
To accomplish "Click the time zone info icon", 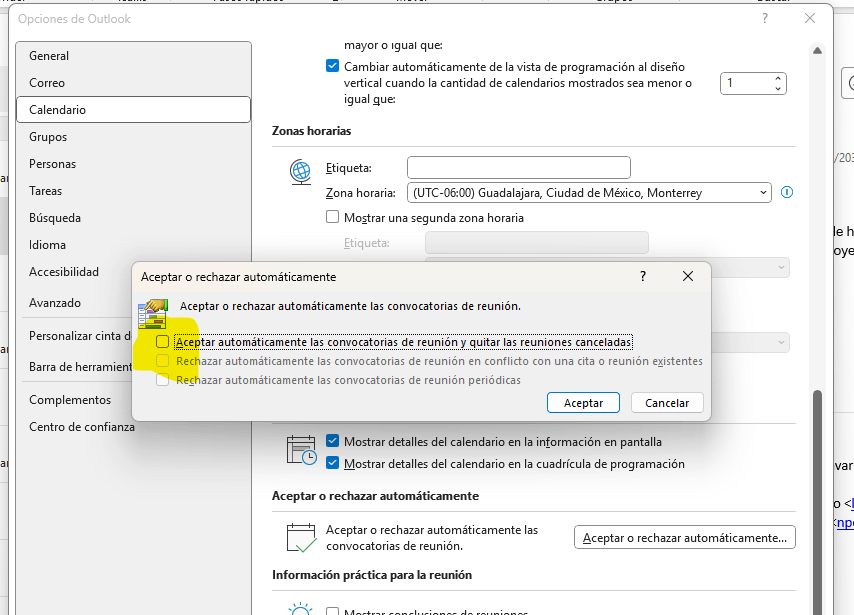I will pyautogui.click(x=786, y=192).
